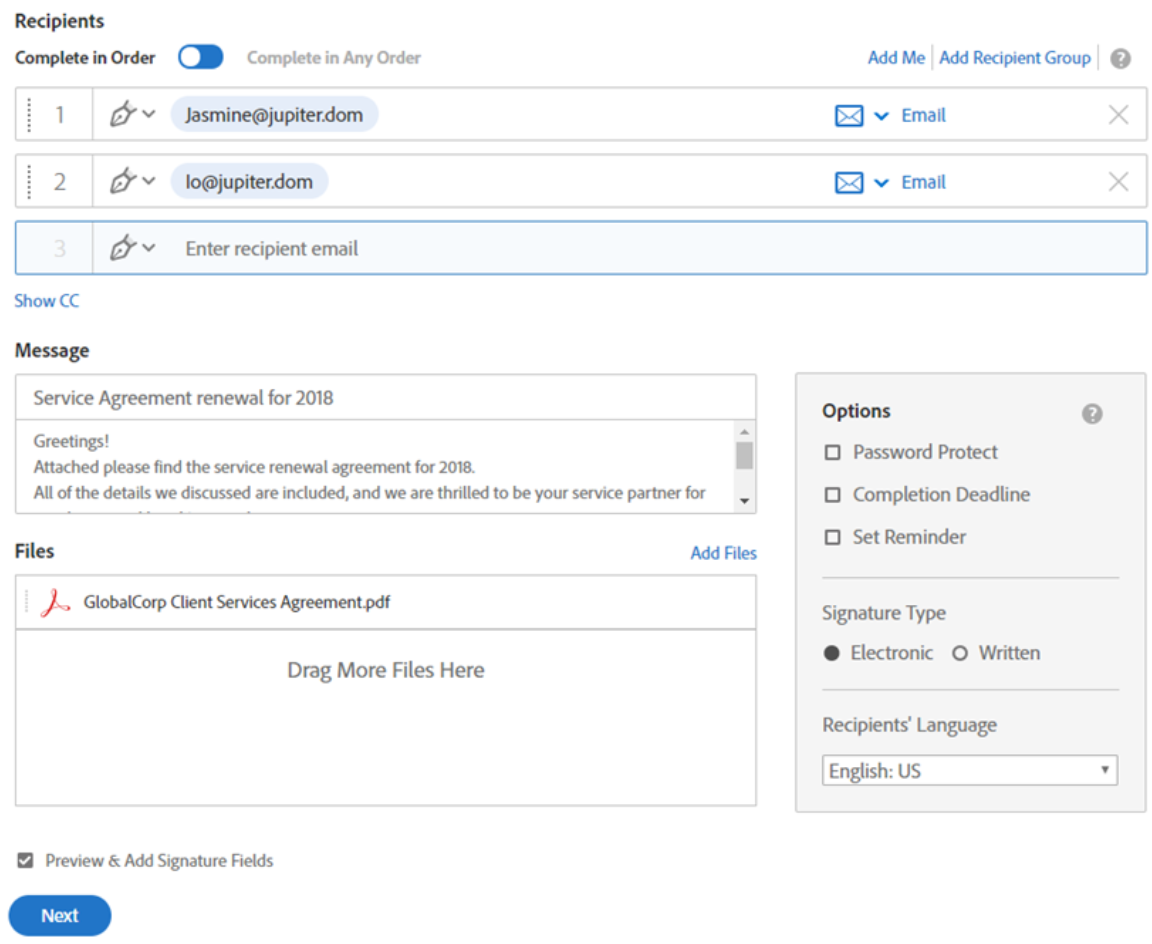This screenshot has width=1152, height=944.
Task: Click the help question mark beside Add Recipient Group
Action: click(1120, 58)
